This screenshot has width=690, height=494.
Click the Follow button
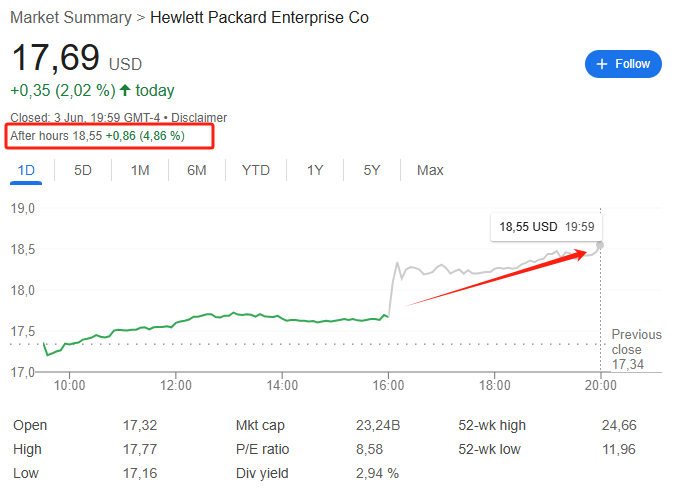click(x=623, y=64)
